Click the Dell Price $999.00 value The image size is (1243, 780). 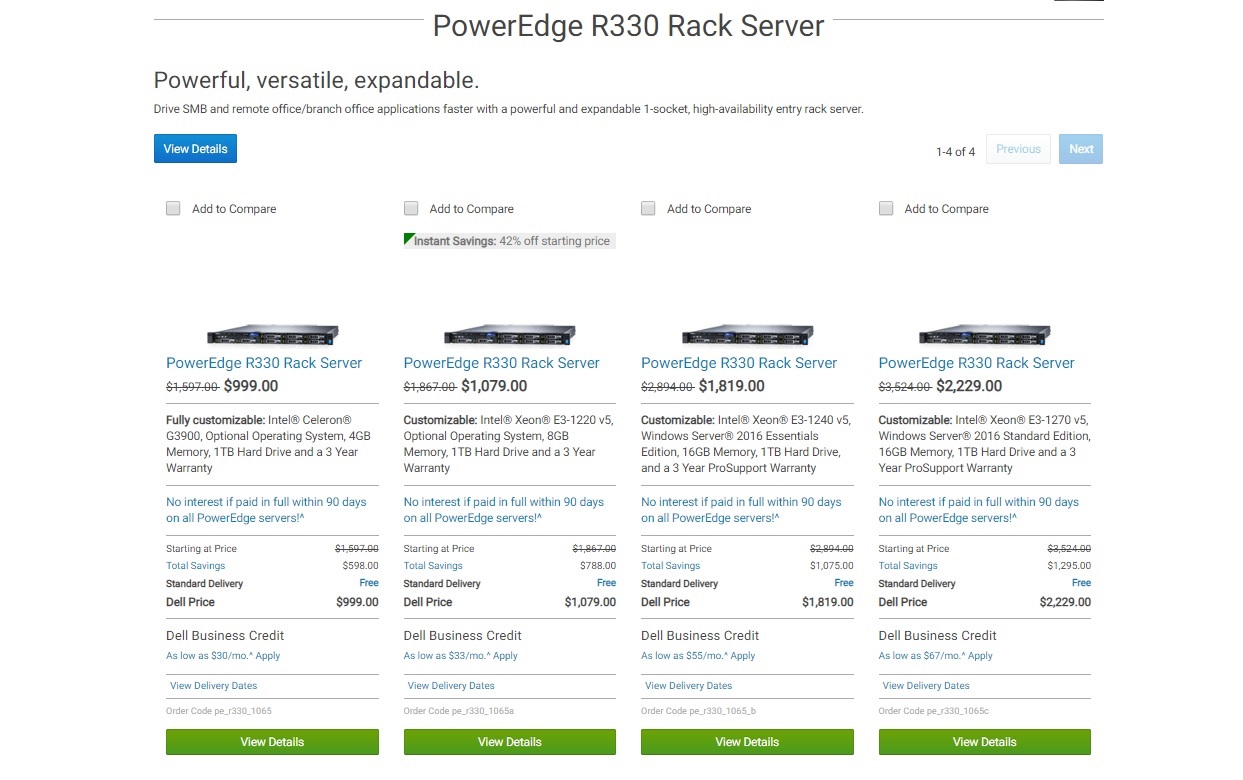[357, 602]
